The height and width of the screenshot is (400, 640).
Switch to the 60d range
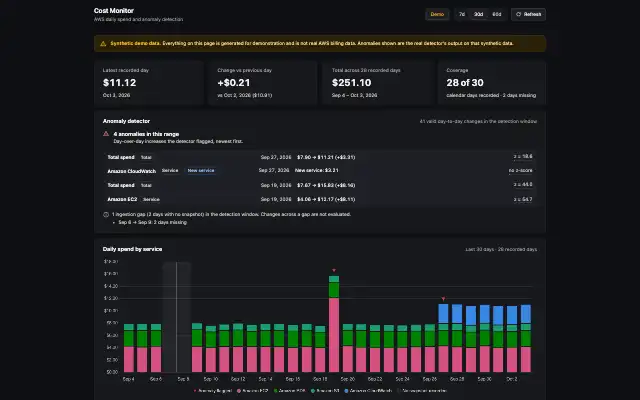(496, 14)
